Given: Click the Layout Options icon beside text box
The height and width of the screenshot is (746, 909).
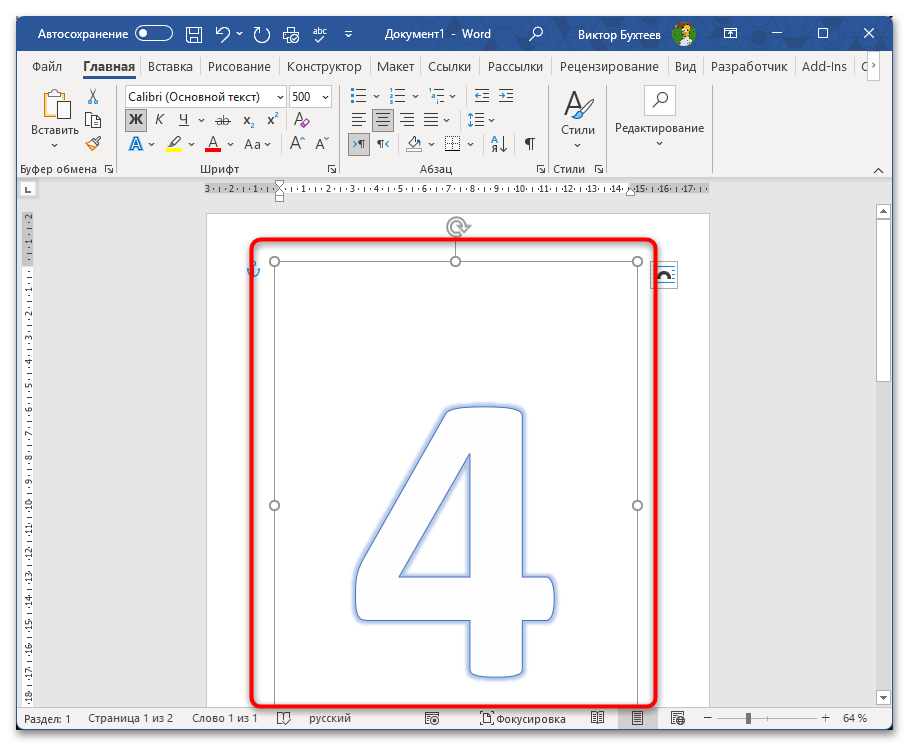Looking at the screenshot, I should click(x=664, y=275).
